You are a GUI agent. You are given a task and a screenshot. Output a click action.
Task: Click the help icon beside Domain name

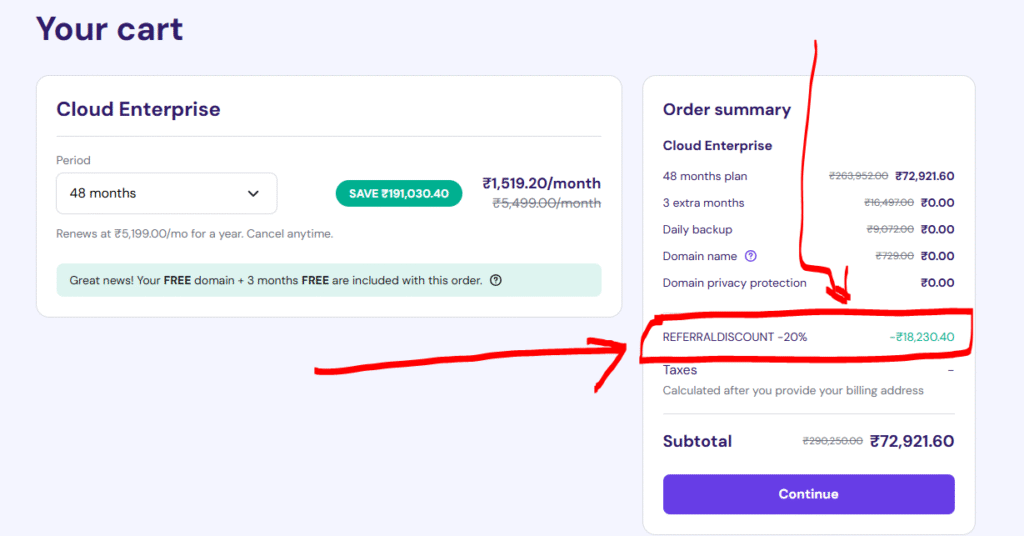coord(751,256)
